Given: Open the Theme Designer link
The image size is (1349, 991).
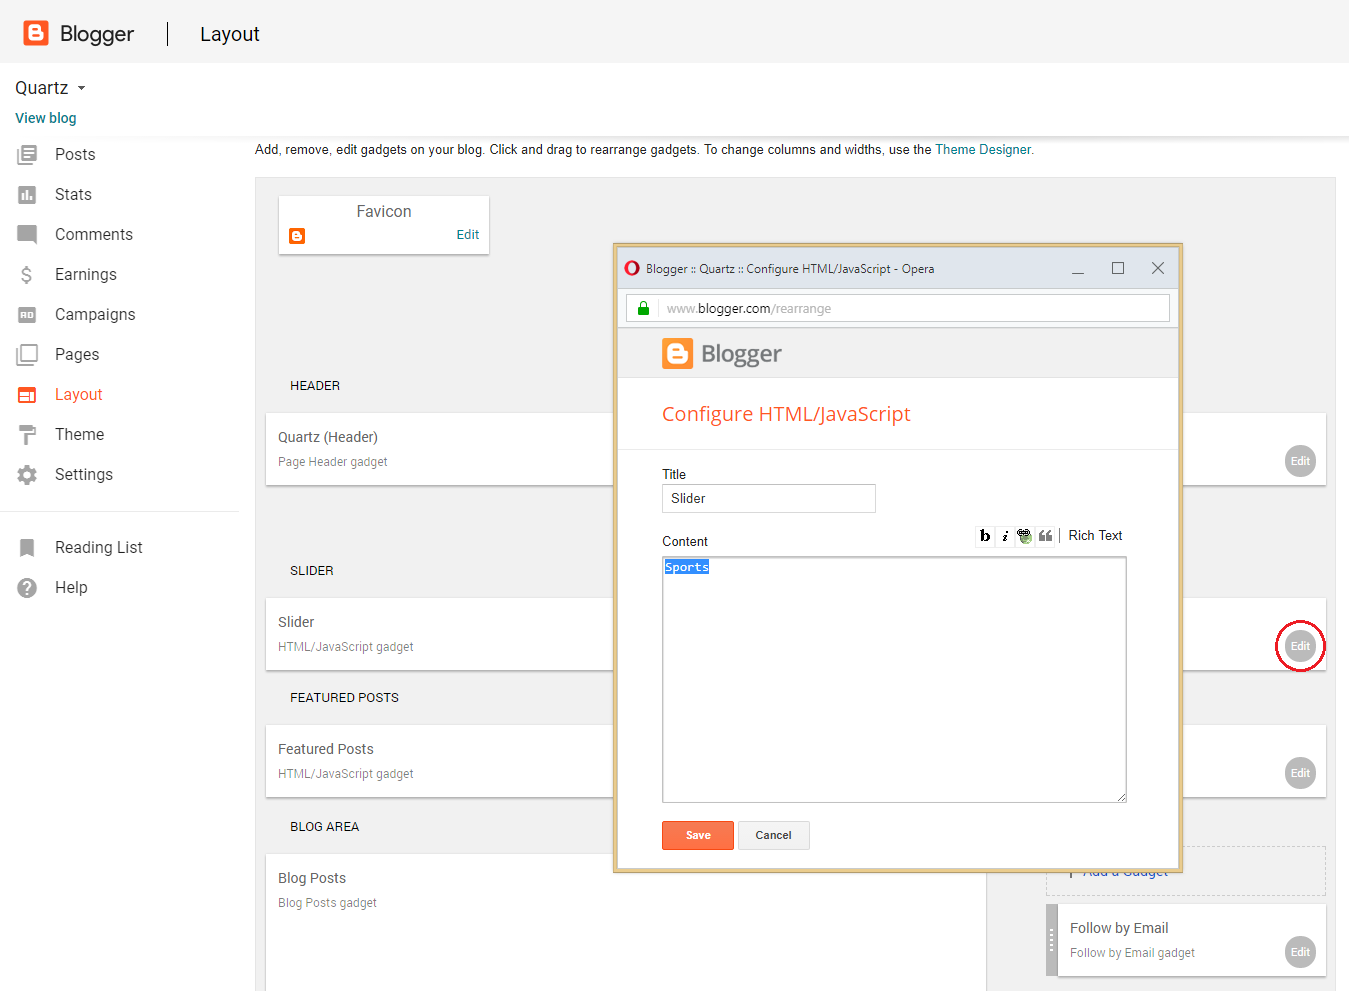Looking at the screenshot, I should (x=983, y=150).
